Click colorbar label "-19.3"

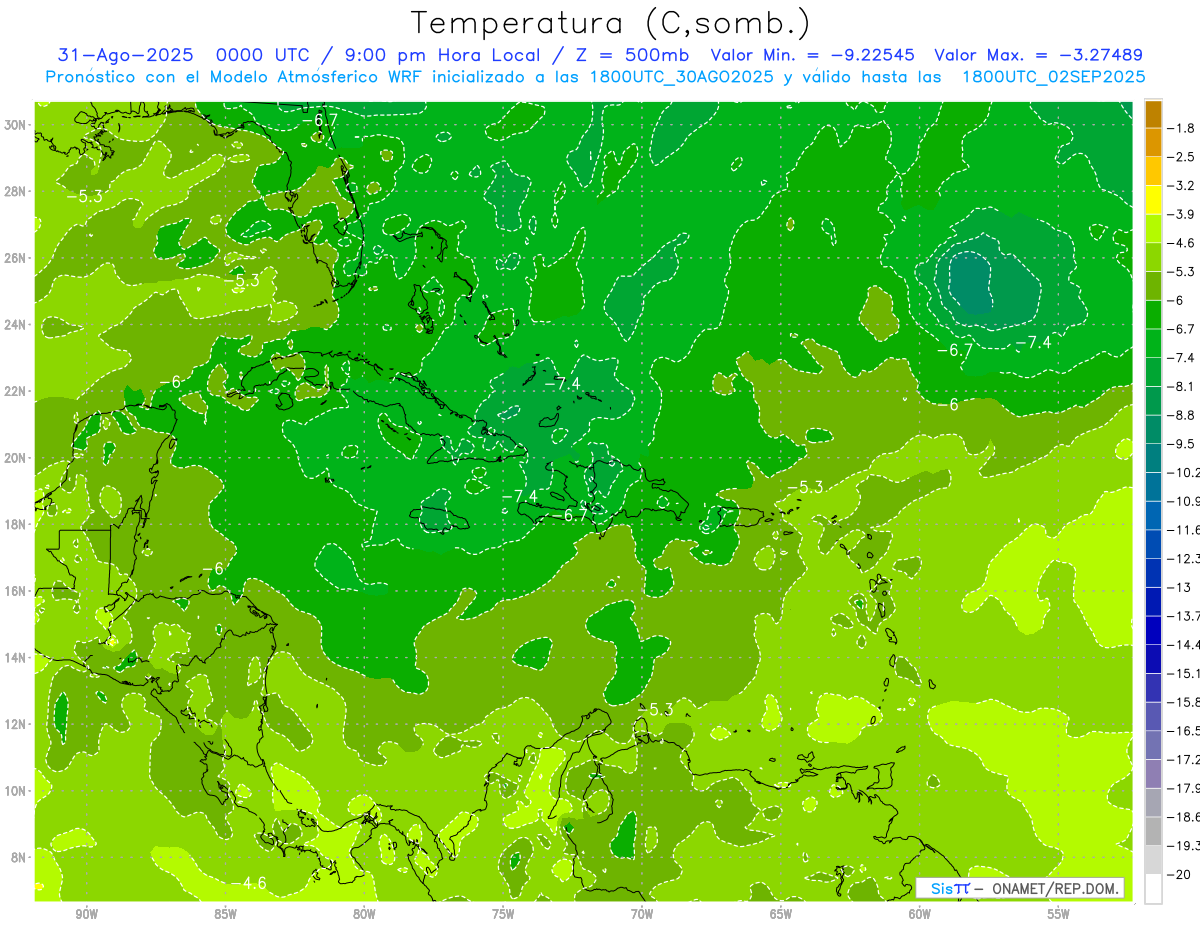1185,846
